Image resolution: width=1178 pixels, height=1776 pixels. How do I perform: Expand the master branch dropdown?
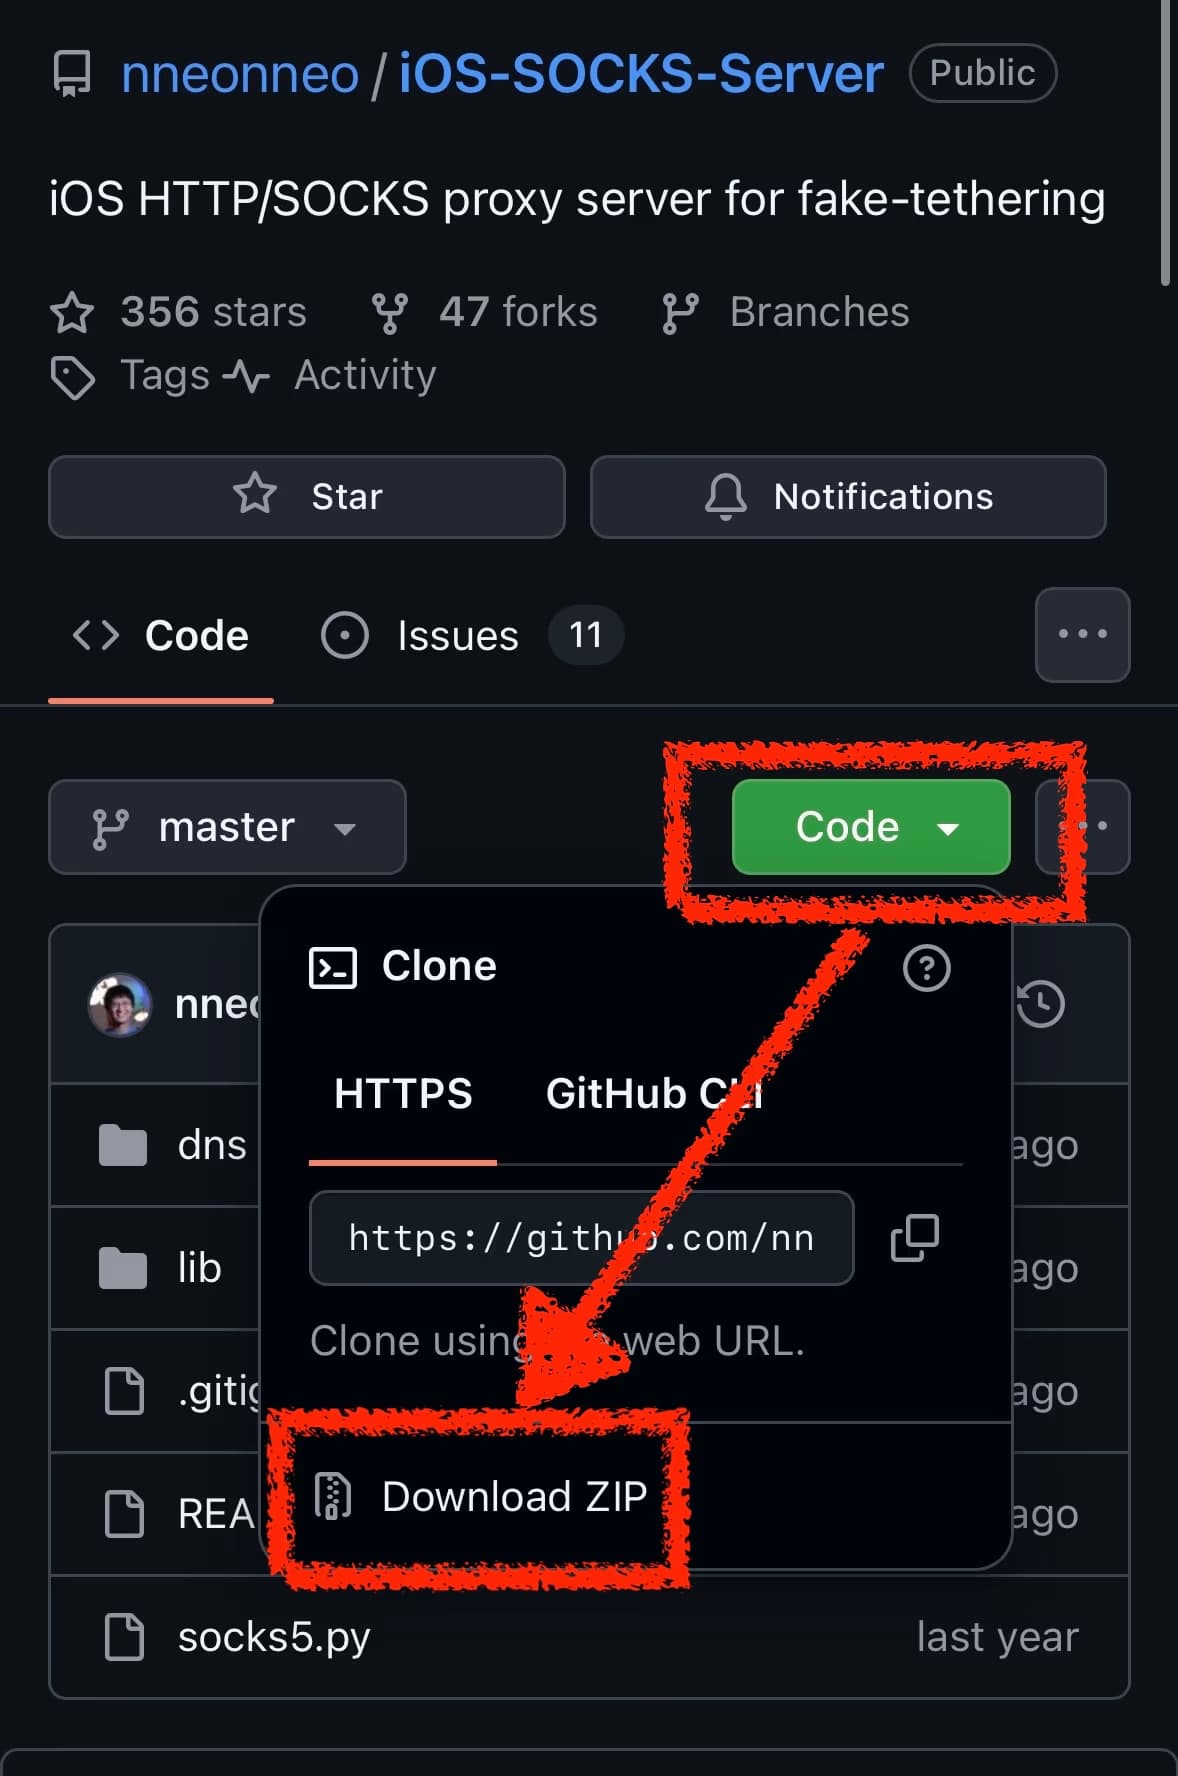[x=227, y=827]
